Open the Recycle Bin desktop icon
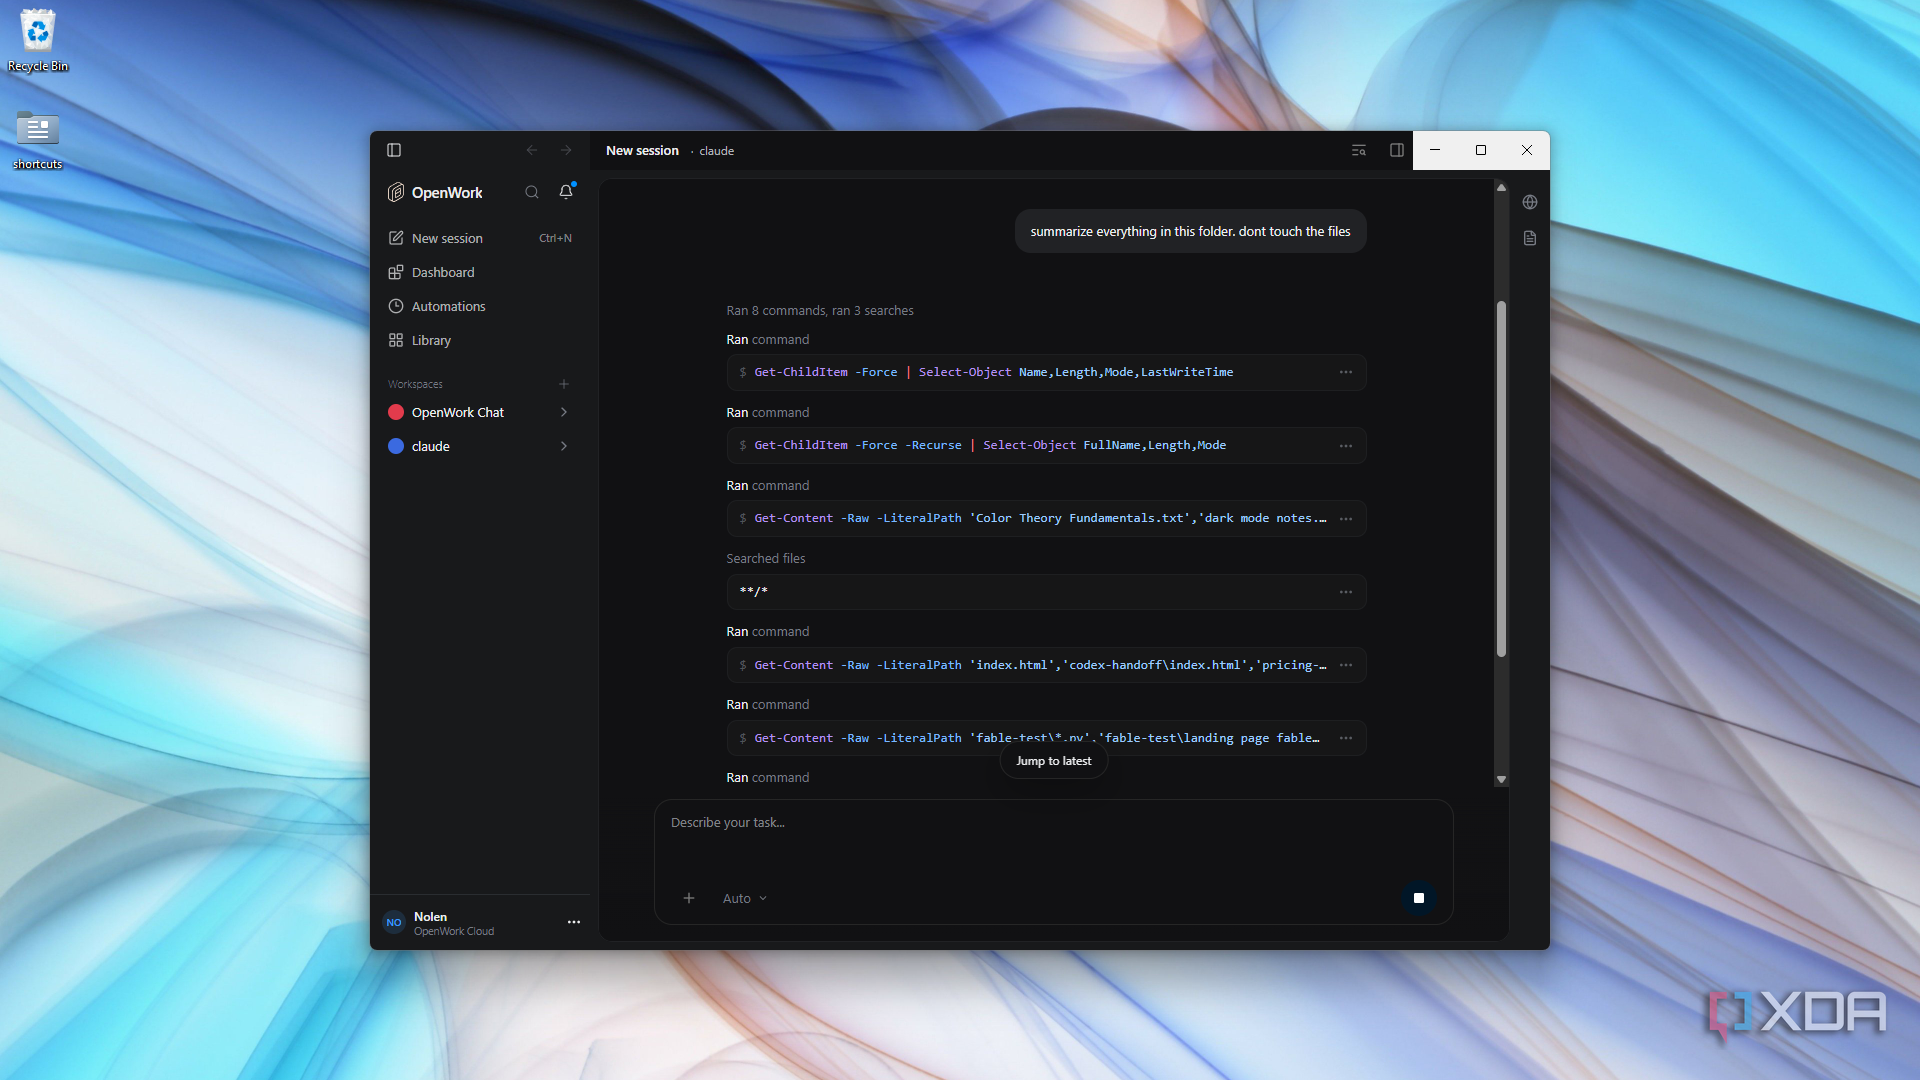1920x1080 pixels. click(38, 41)
